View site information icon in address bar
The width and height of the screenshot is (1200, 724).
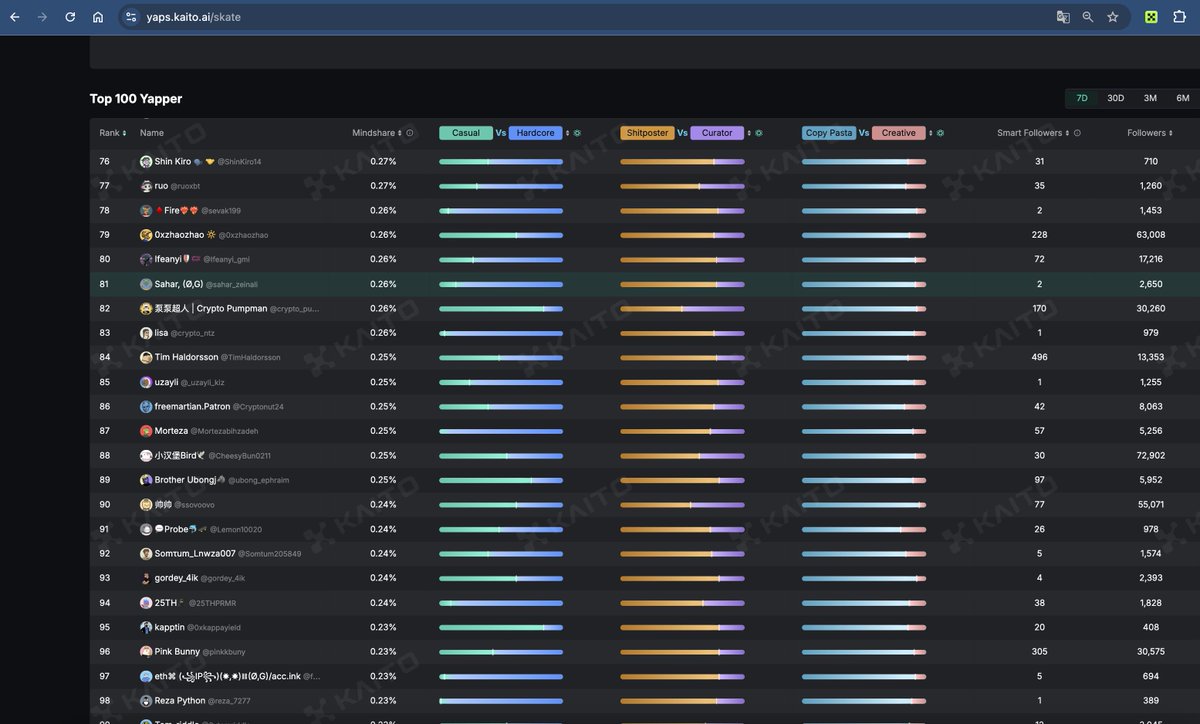click(x=131, y=17)
